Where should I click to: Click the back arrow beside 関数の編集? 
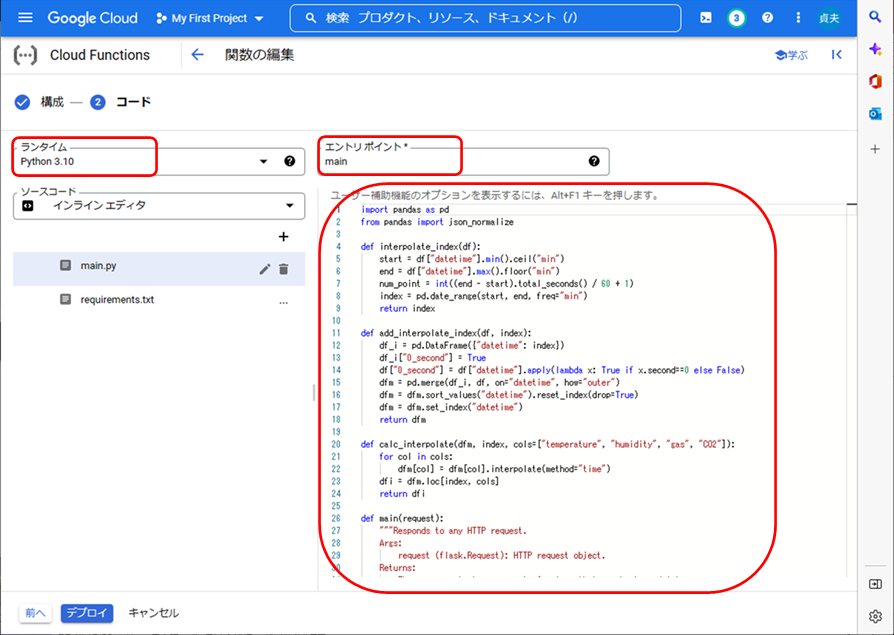[197, 55]
